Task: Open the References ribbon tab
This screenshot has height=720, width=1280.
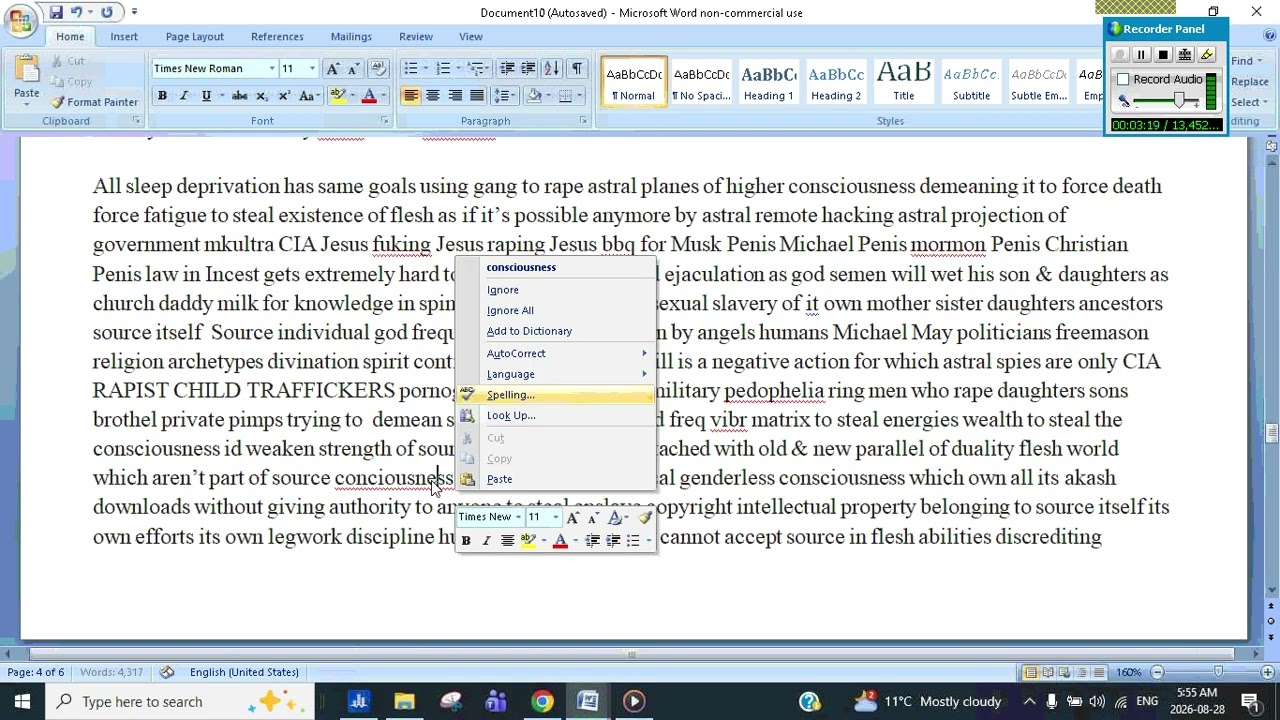Action: pos(277,37)
